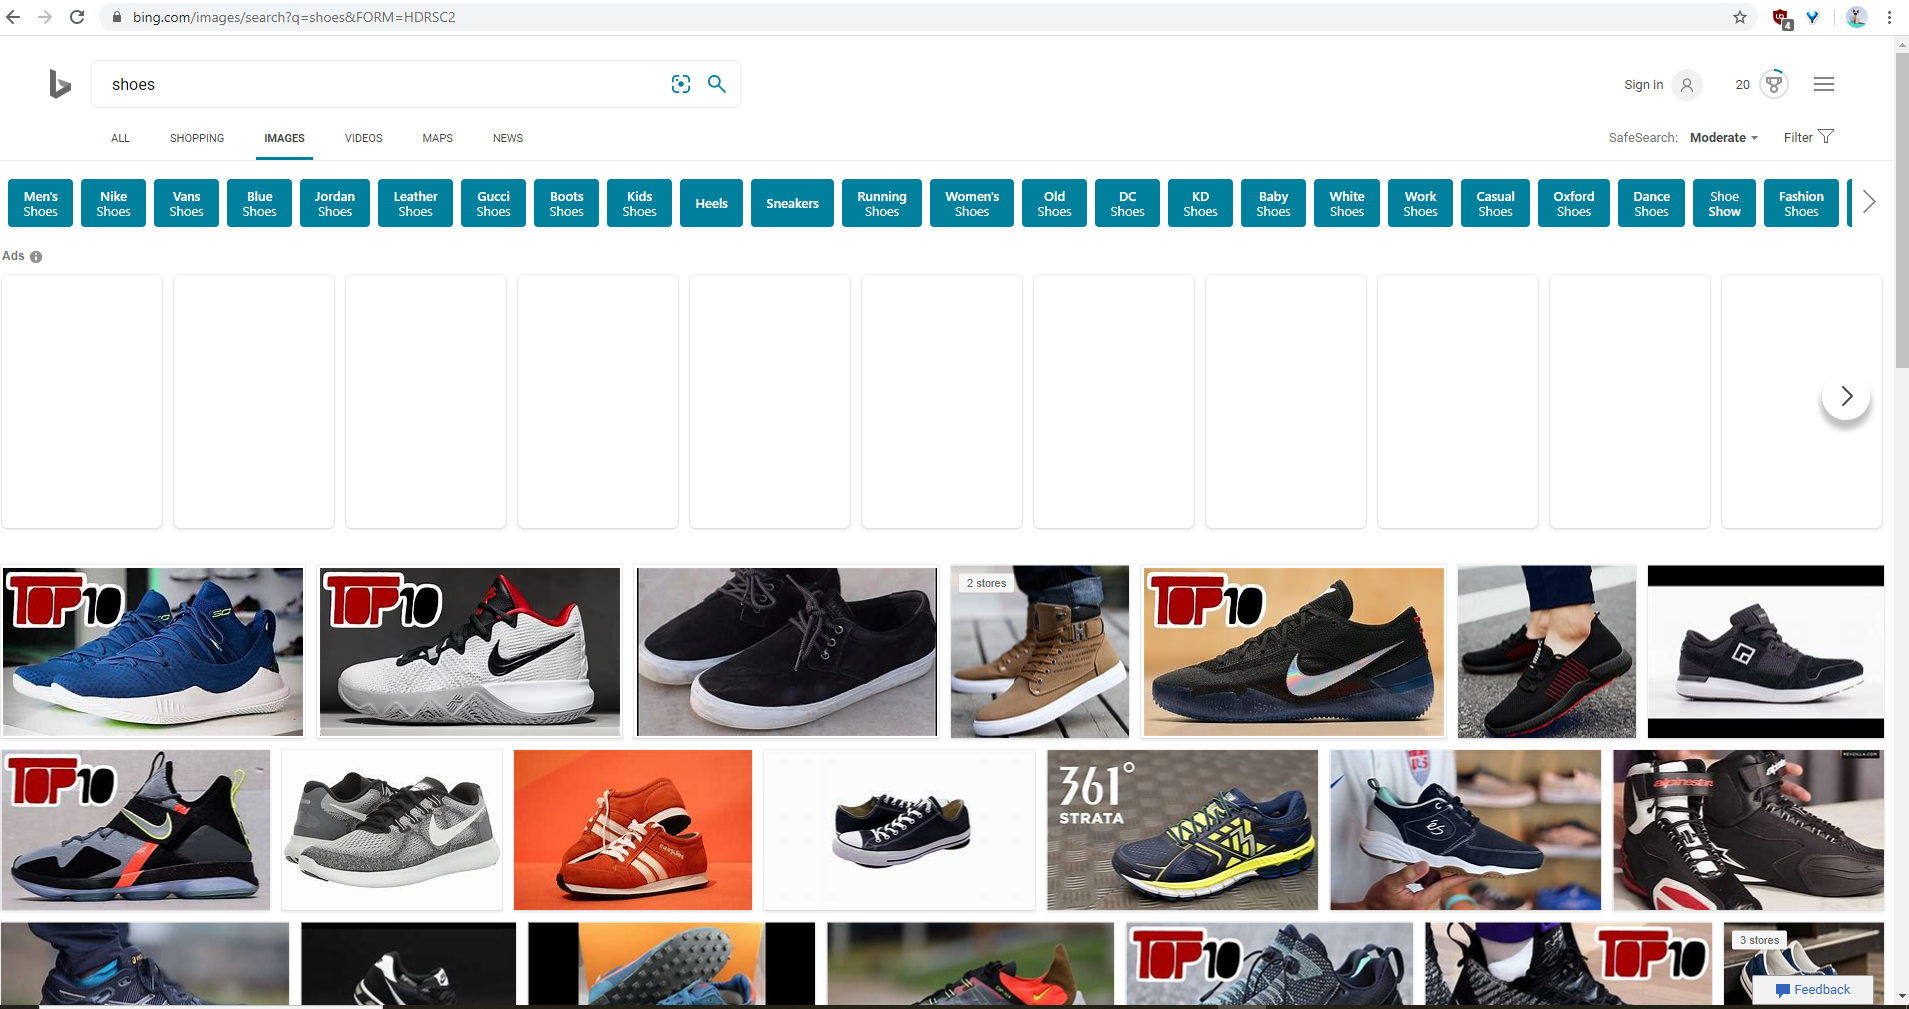Screen dimensions: 1909x1009
Task: Select the Work Shoes chip
Action: 1420,203
